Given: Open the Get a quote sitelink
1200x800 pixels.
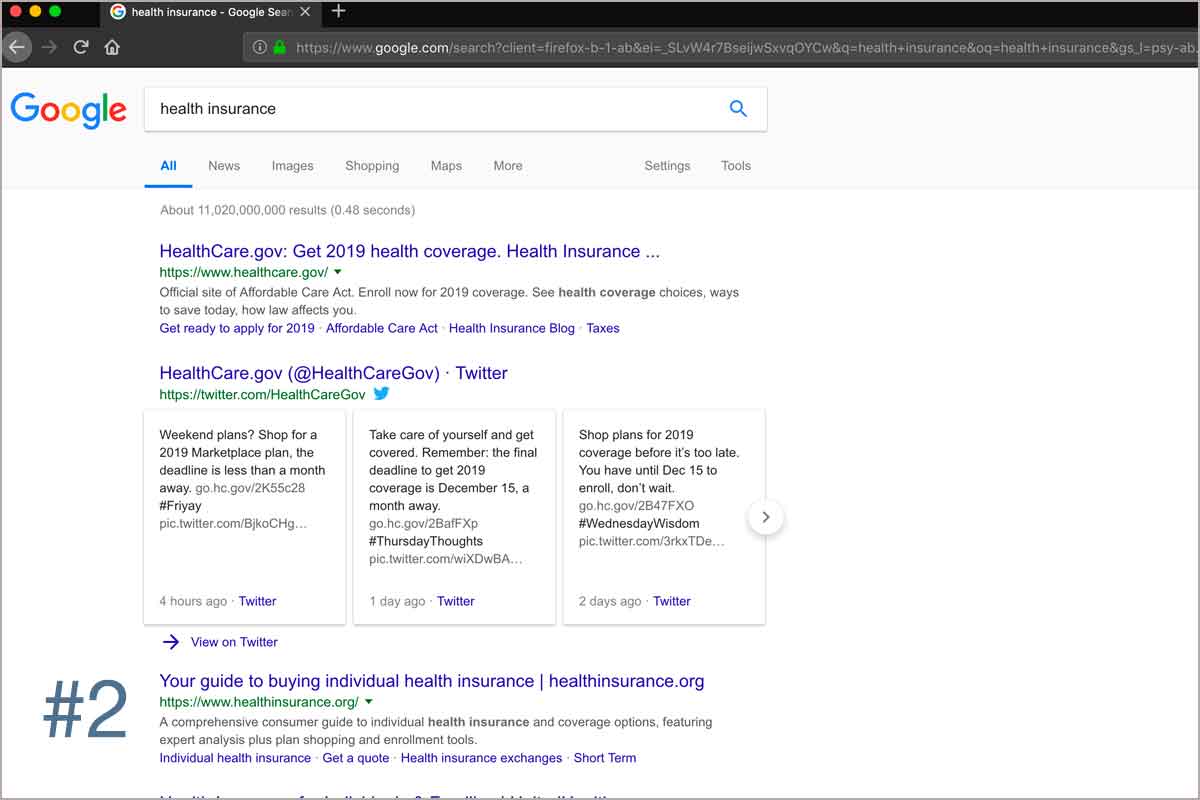Looking at the screenshot, I should [x=356, y=758].
